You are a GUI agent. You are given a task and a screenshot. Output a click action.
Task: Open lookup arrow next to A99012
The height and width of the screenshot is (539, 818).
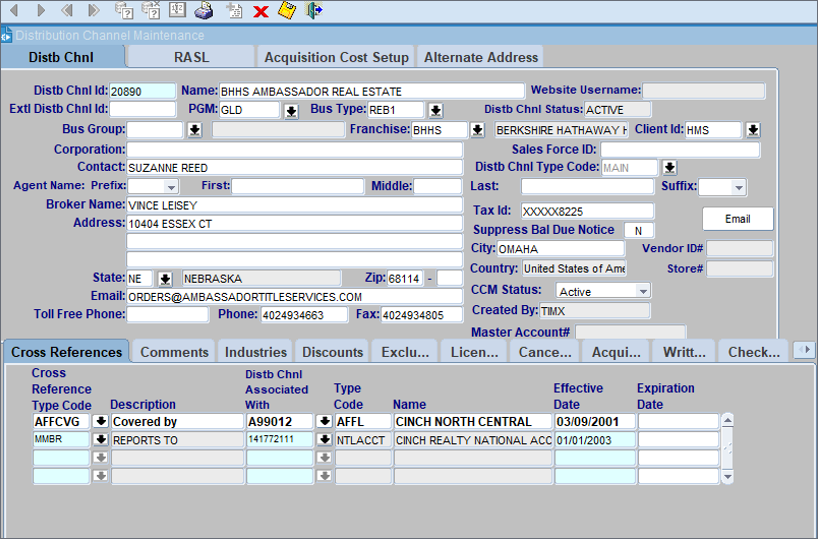324,421
